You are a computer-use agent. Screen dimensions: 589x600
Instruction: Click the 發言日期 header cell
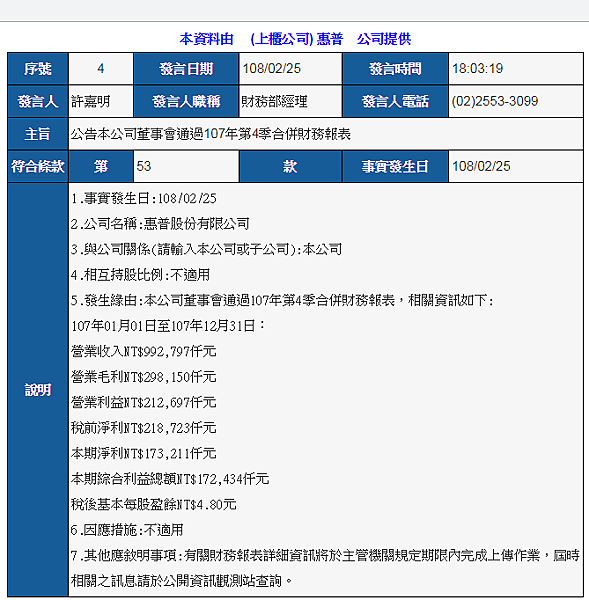(x=186, y=69)
